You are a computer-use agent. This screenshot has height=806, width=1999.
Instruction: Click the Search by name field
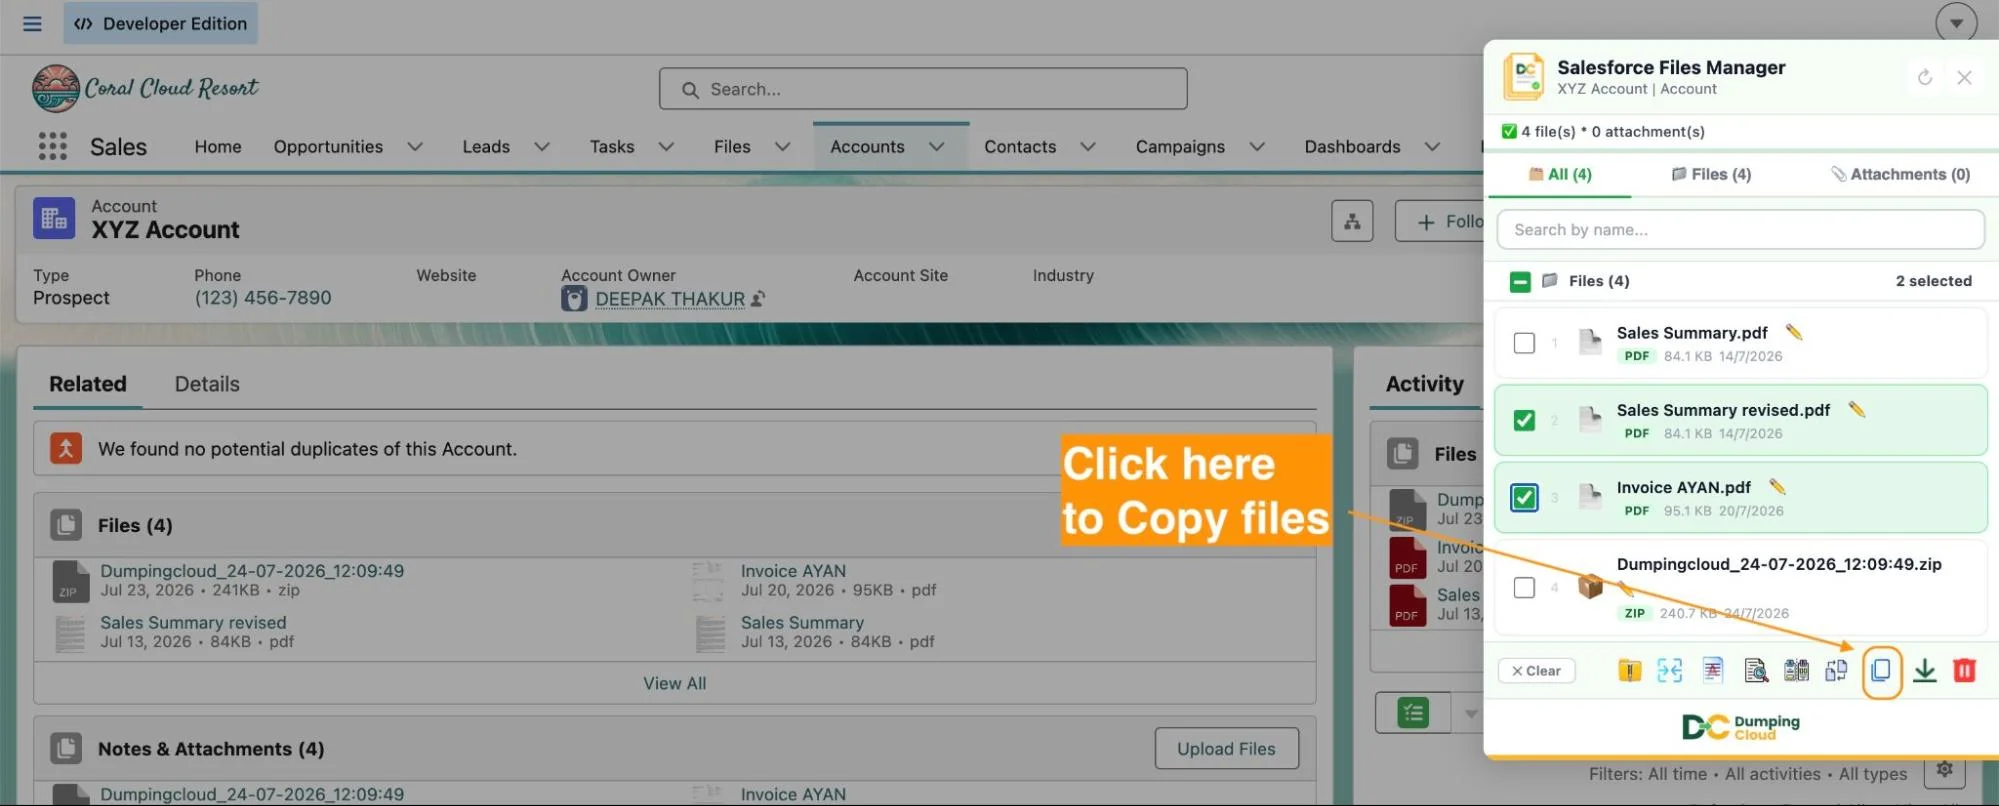[1740, 230]
